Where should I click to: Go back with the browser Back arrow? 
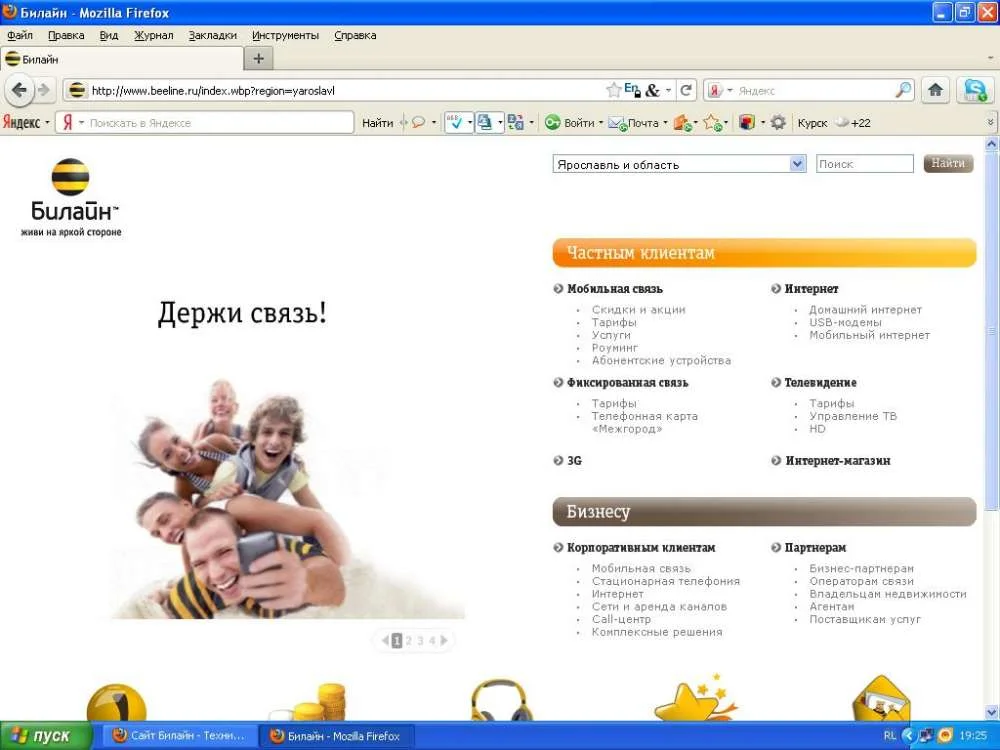pyautogui.click(x=19, y=90)
